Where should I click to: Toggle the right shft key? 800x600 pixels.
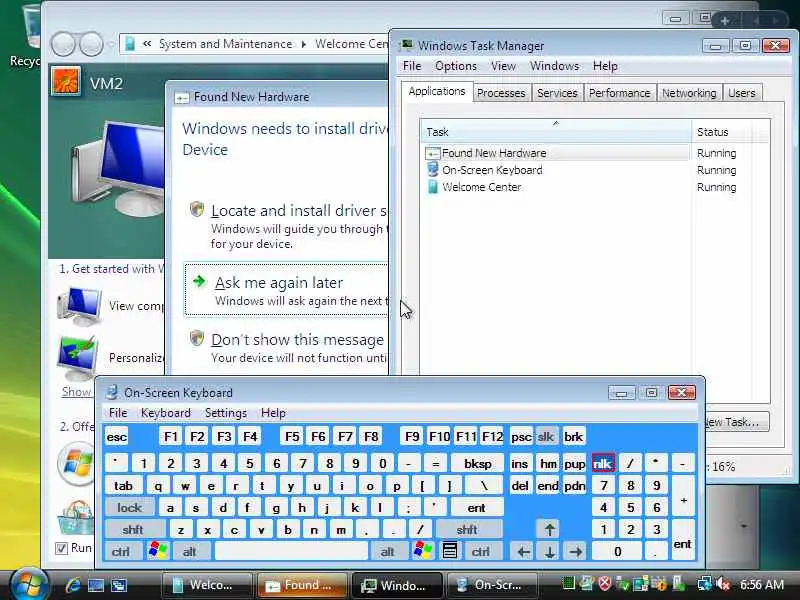coord(467,529)
